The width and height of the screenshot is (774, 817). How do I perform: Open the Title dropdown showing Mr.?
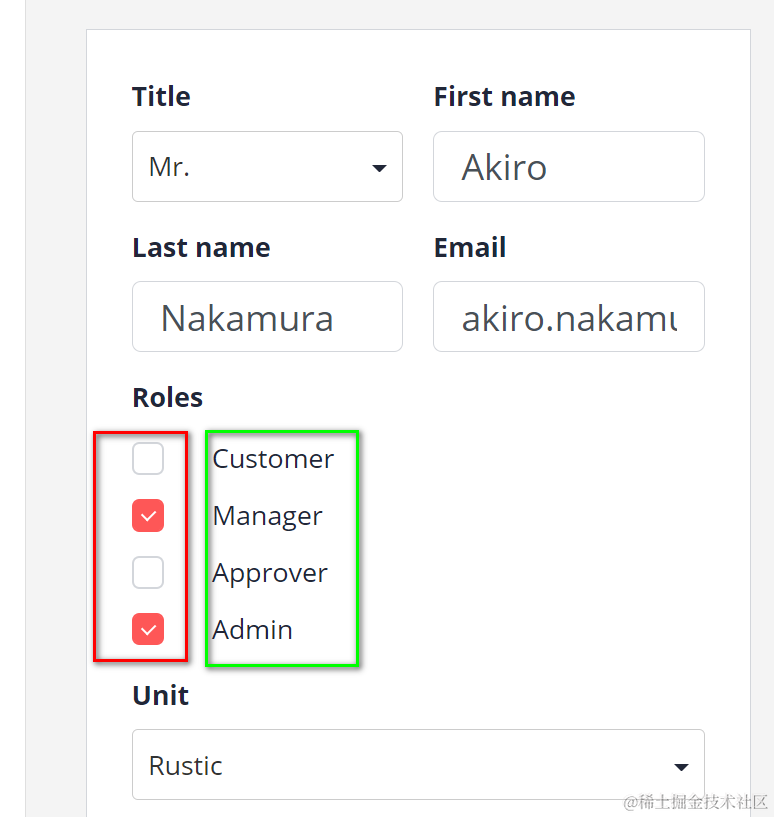coord(266,167)
